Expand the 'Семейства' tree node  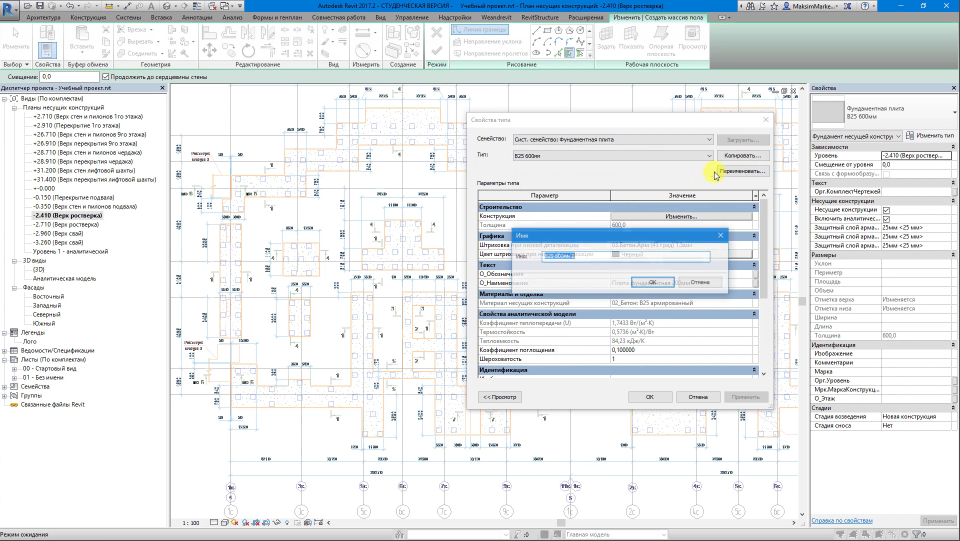(x=5, y=387)
